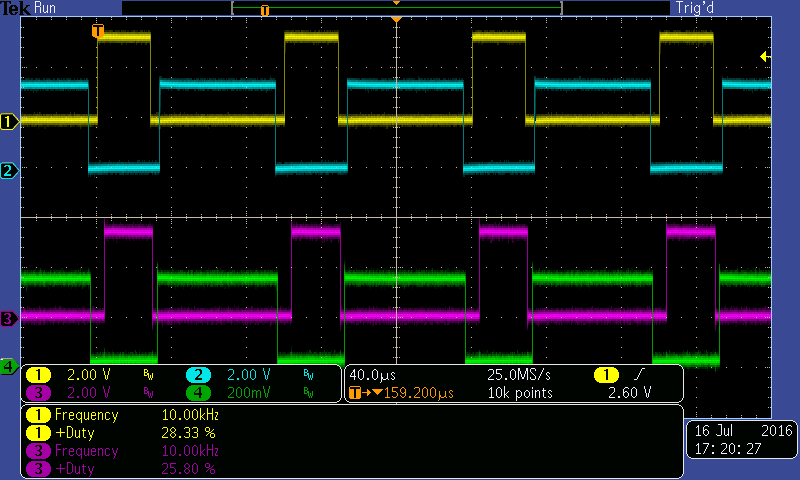Click the channel 1 10.00kHz value

[x=190, y=415]
